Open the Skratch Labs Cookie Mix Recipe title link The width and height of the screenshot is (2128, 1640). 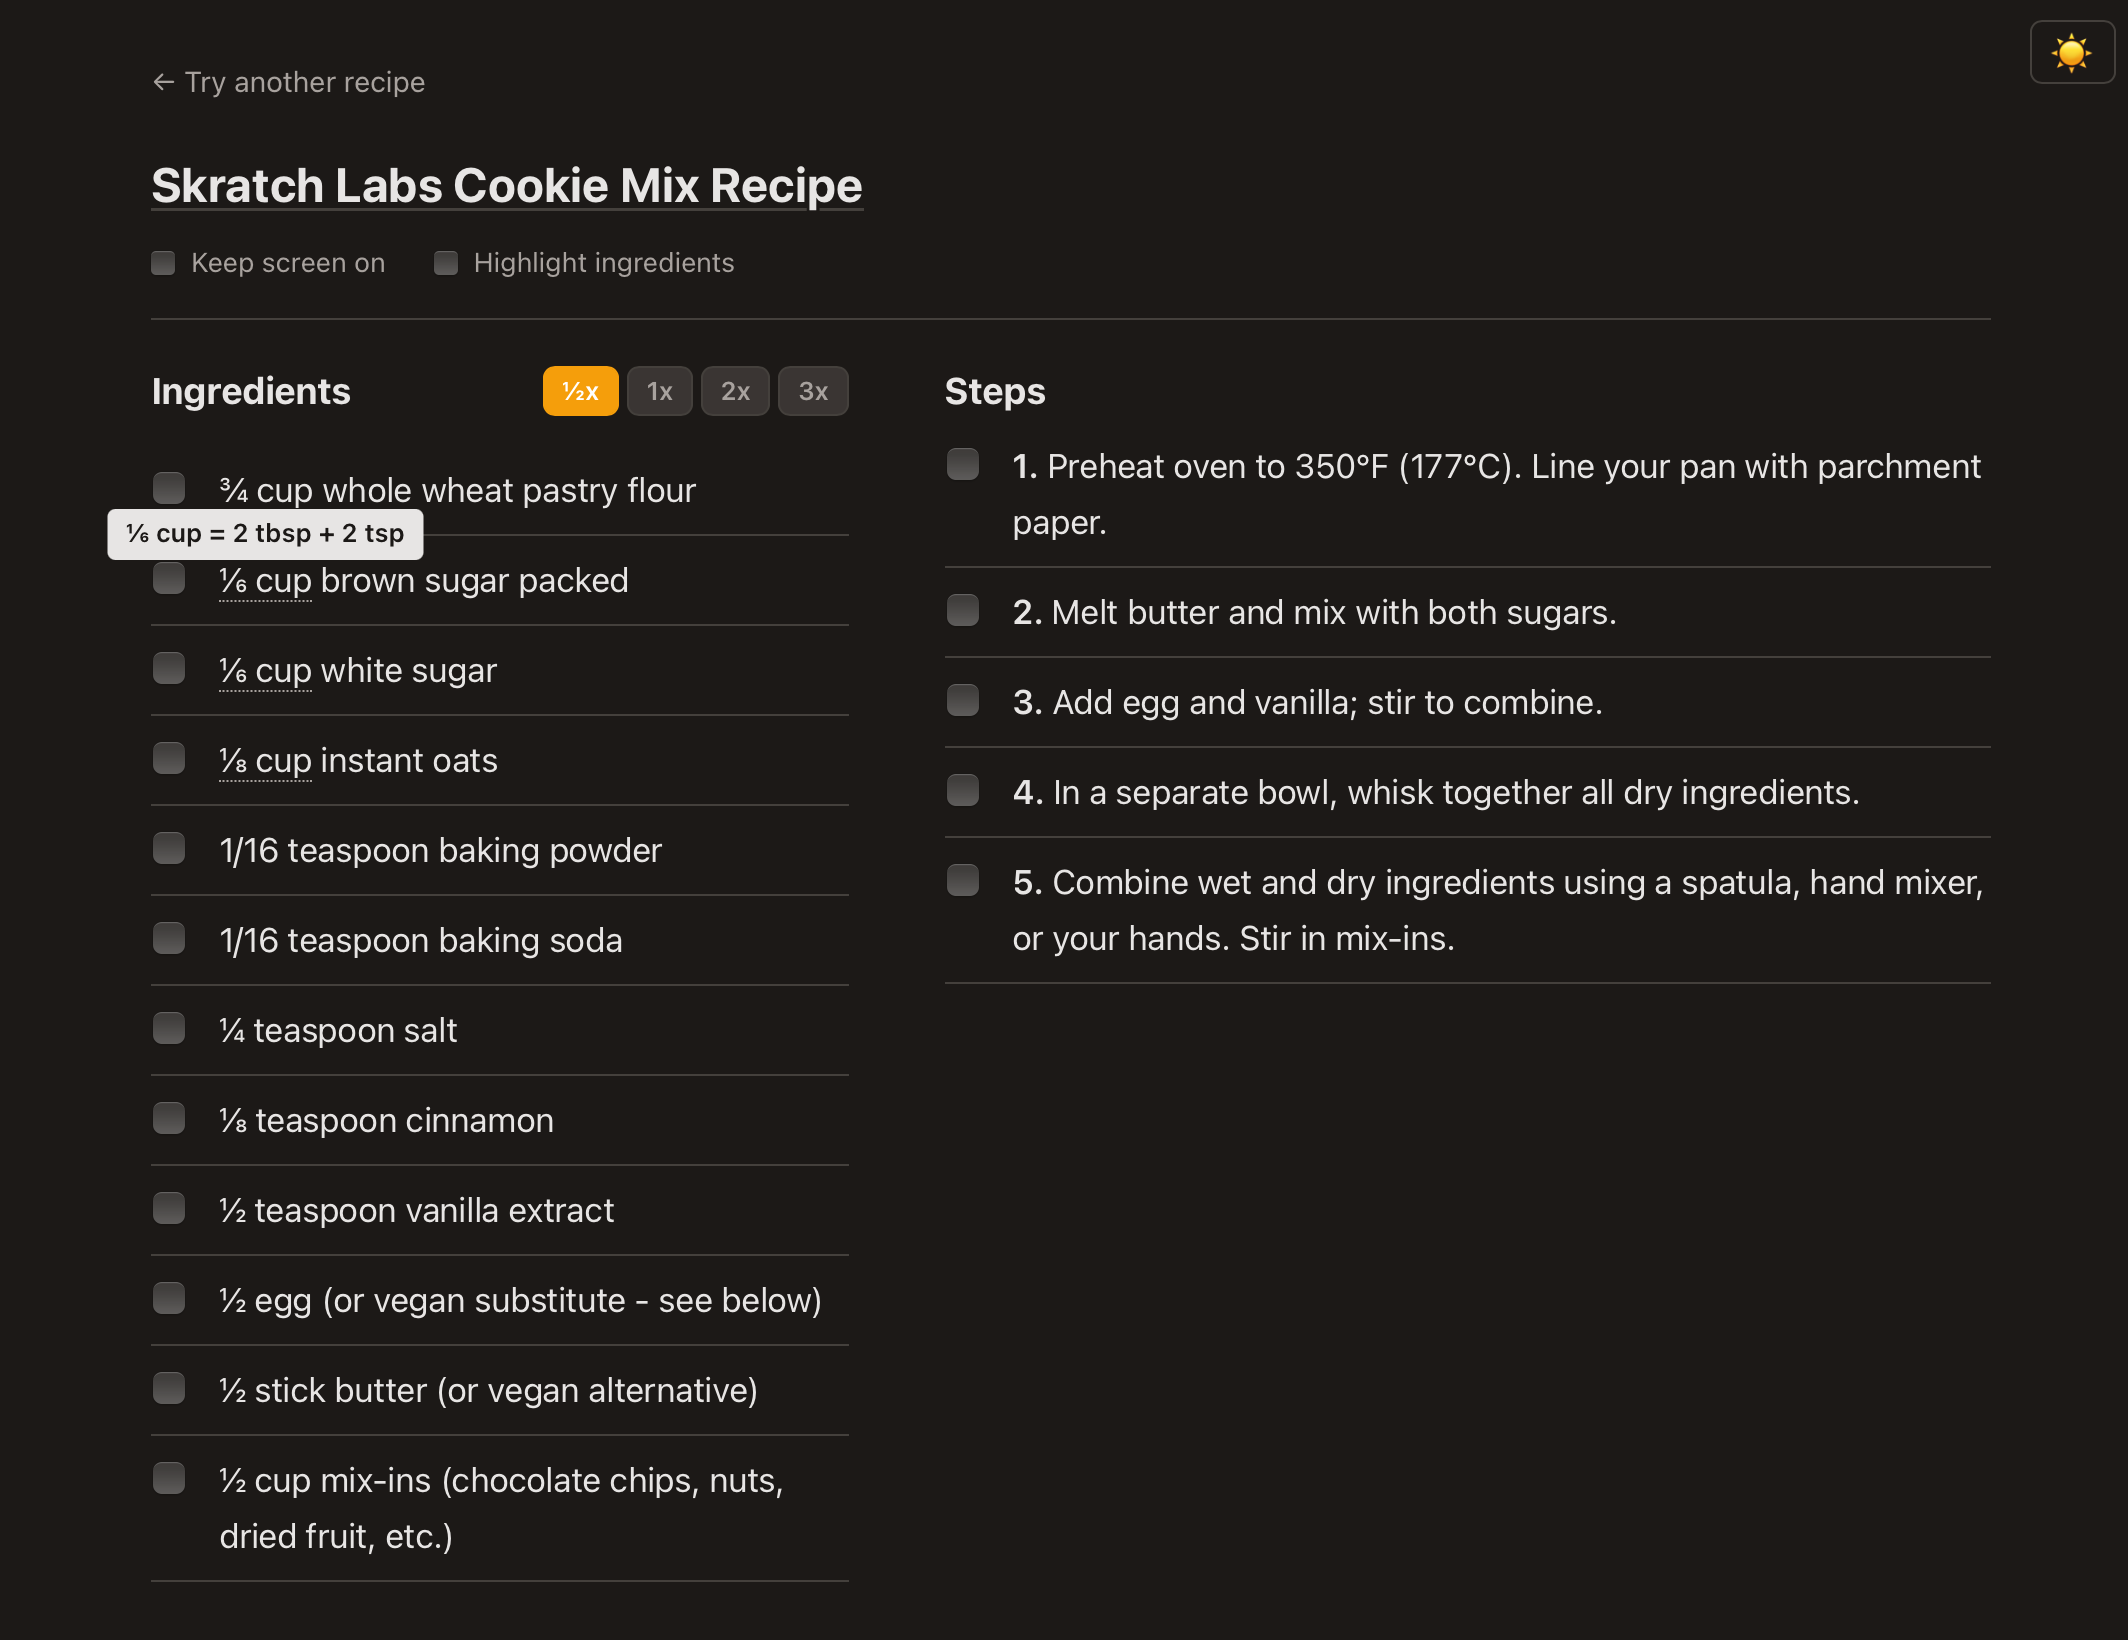tap(506, 186)
